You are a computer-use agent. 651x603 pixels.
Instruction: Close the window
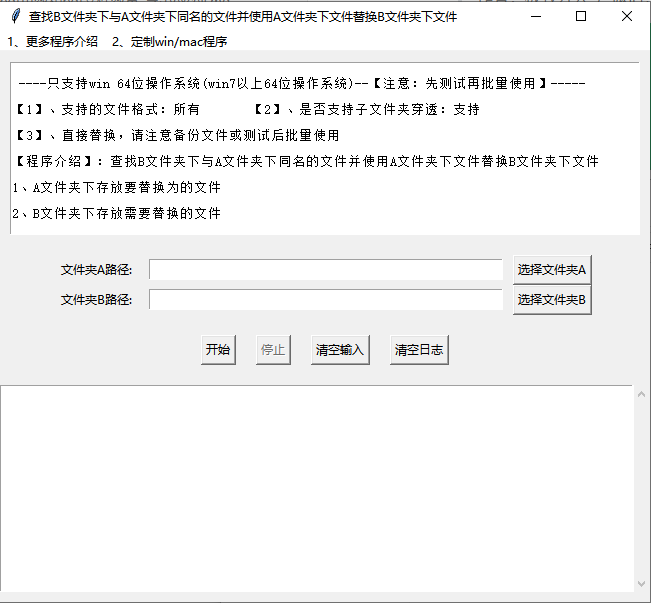pos(627,17)
